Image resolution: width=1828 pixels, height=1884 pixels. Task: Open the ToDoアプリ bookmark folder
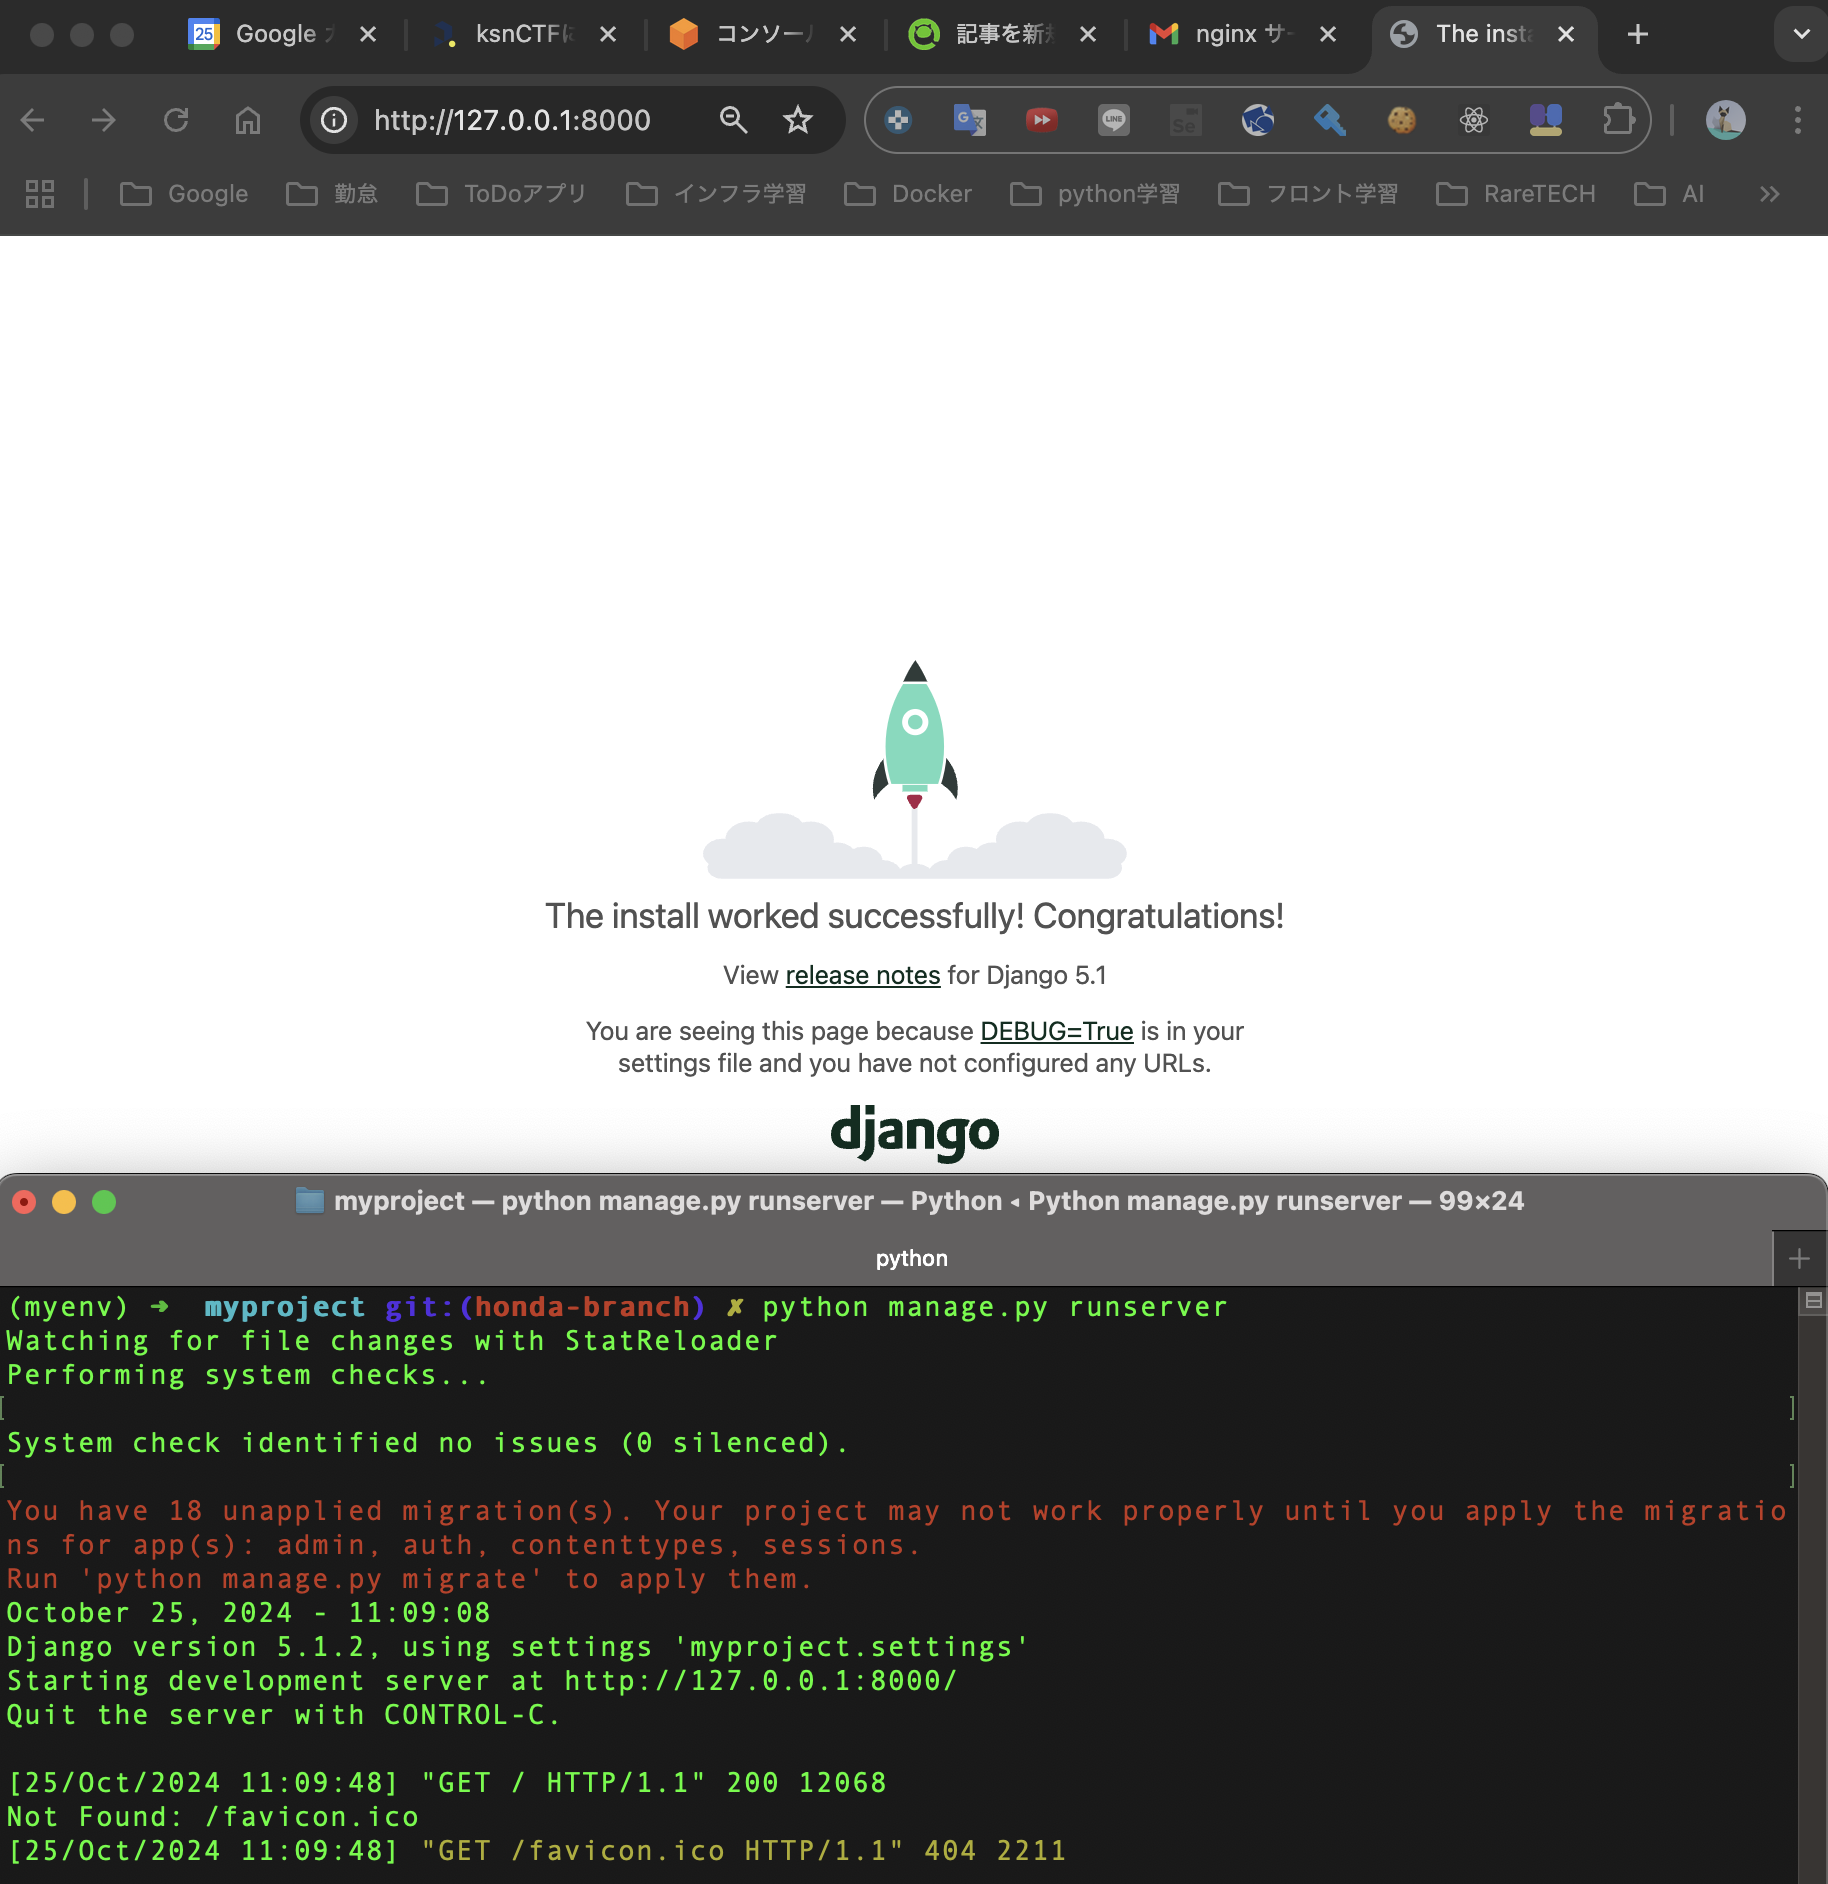[501, 194]
